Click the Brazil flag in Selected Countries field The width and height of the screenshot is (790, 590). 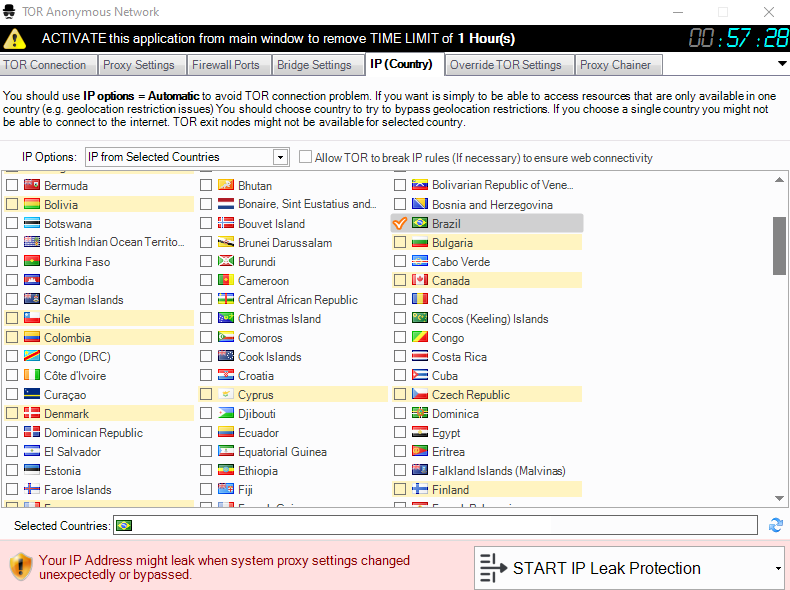[x=124, y=526]
